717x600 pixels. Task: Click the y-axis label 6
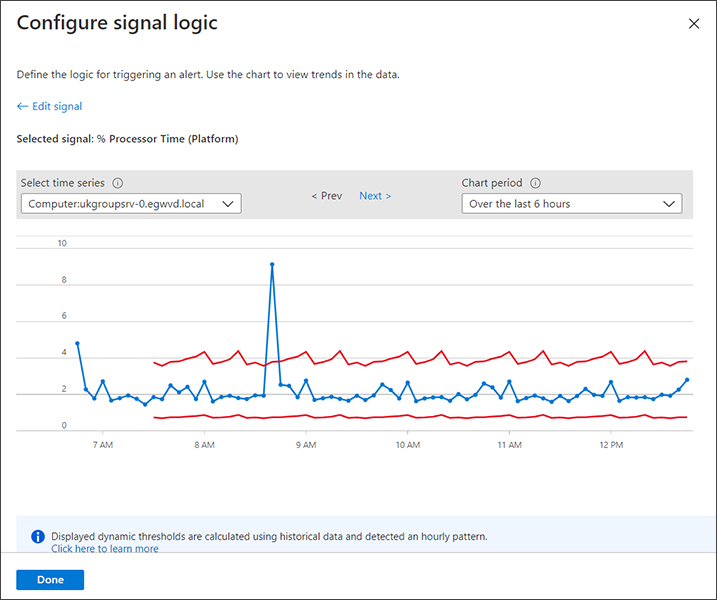click(64, 316)
